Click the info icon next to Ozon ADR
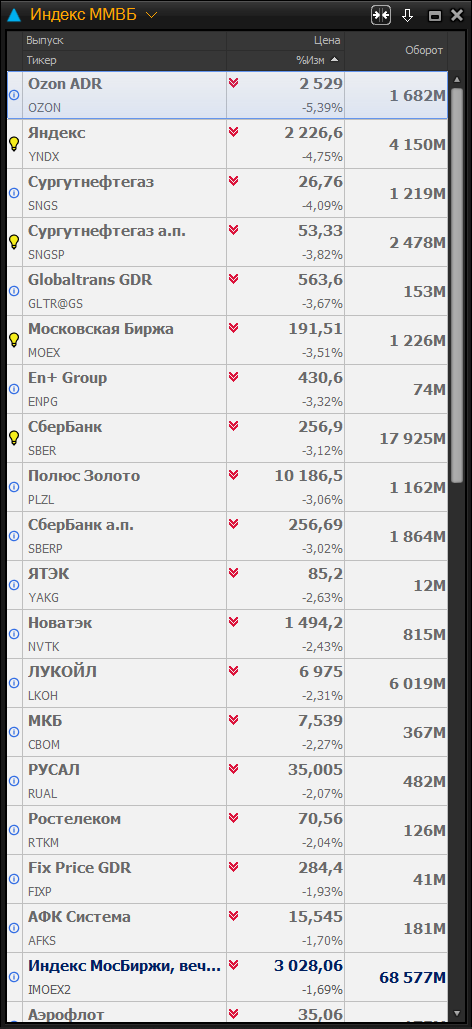The width and height of the screenshot is (472, 1029). tap(14, 95)
